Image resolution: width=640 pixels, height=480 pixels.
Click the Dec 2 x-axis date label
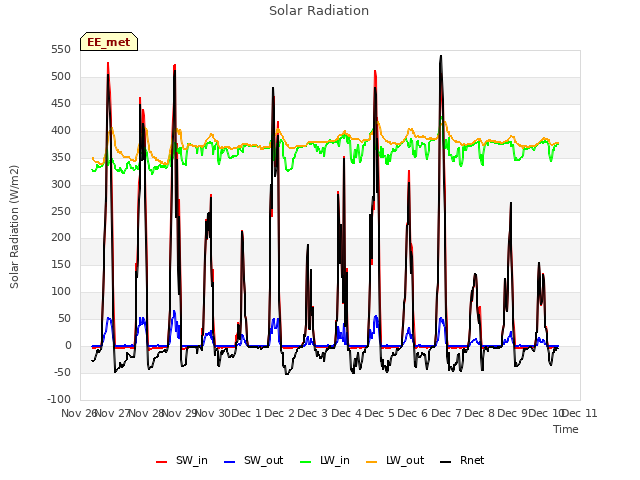[280, 413]
